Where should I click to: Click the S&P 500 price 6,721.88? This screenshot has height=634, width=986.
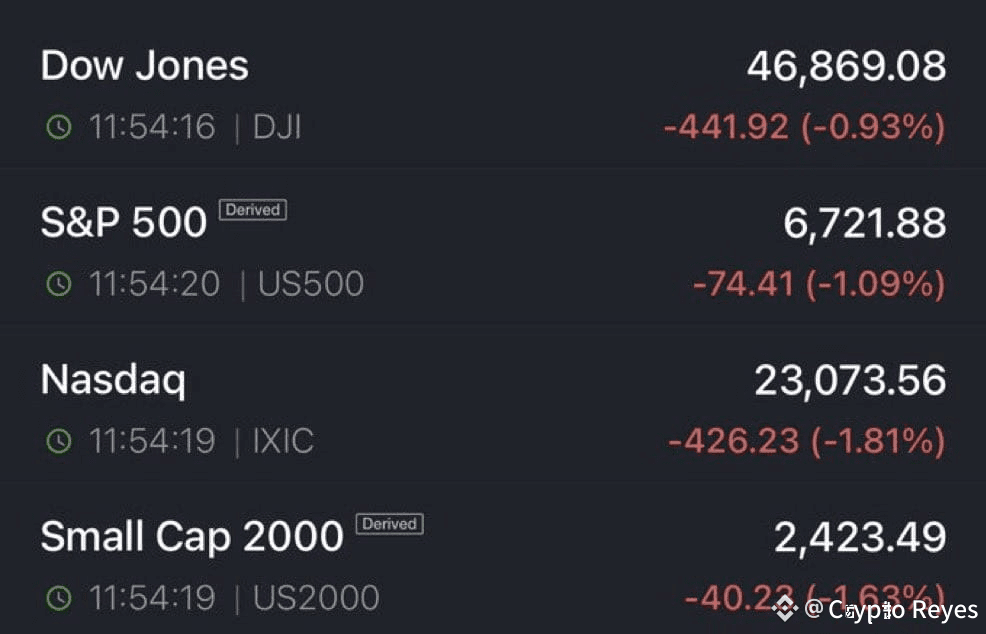pyautogui.click(x=864, y=223)
